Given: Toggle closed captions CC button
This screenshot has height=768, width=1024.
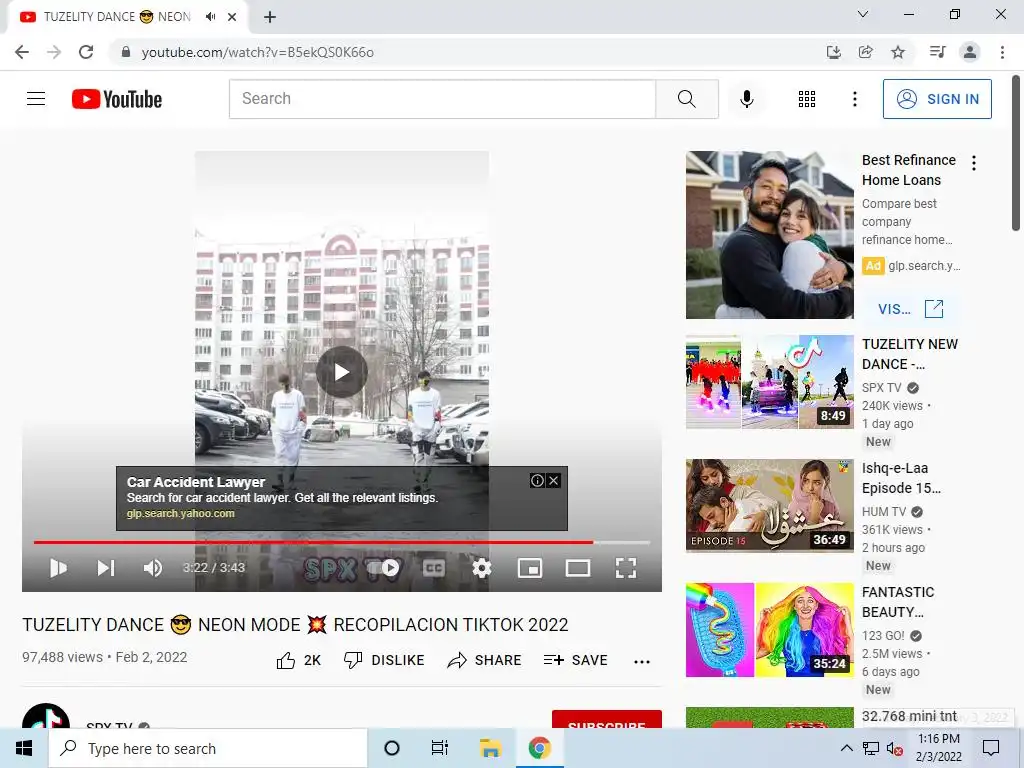Looking at the screenshot, I should (434, 568).
